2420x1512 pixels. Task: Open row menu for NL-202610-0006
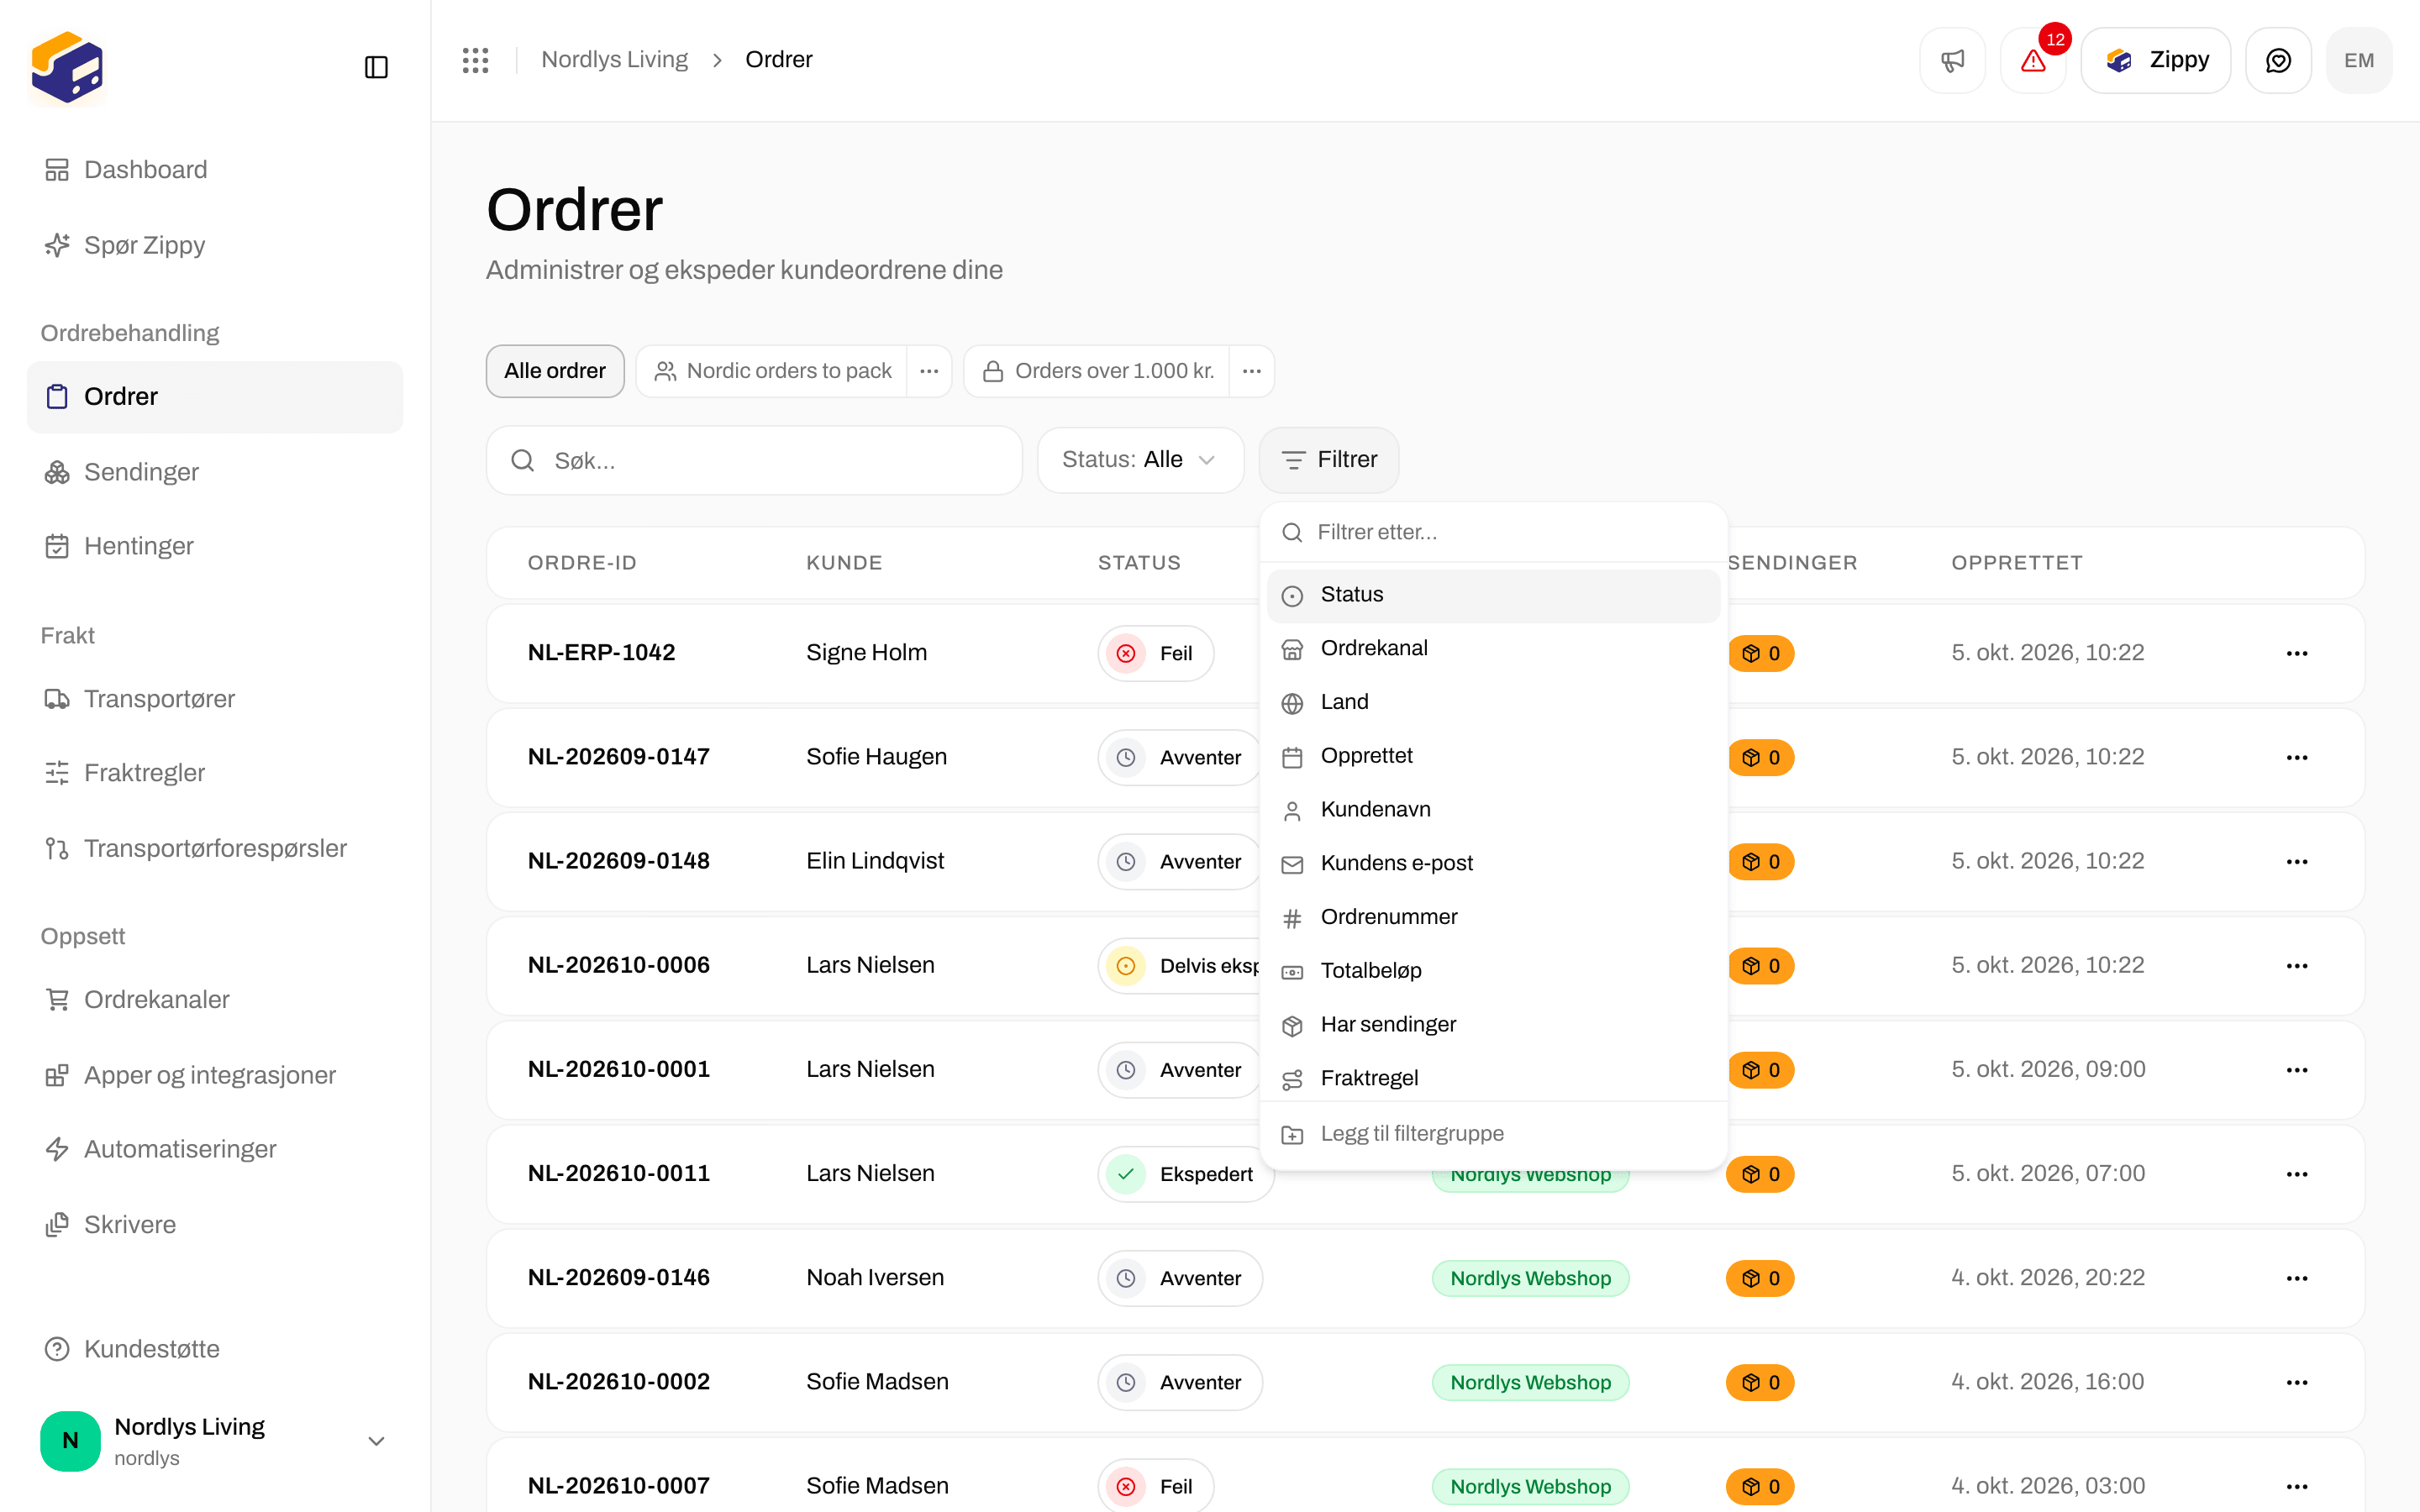[2297, 965]
